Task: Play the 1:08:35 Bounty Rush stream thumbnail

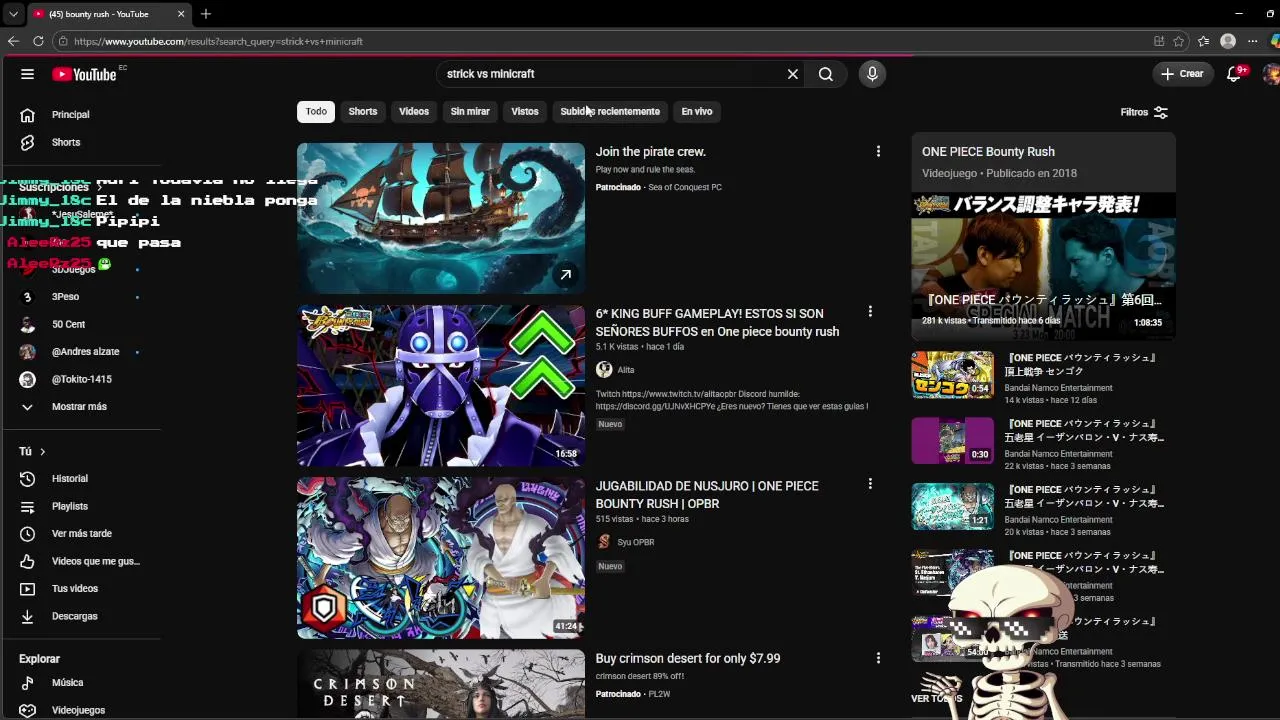Action: 1043,266
